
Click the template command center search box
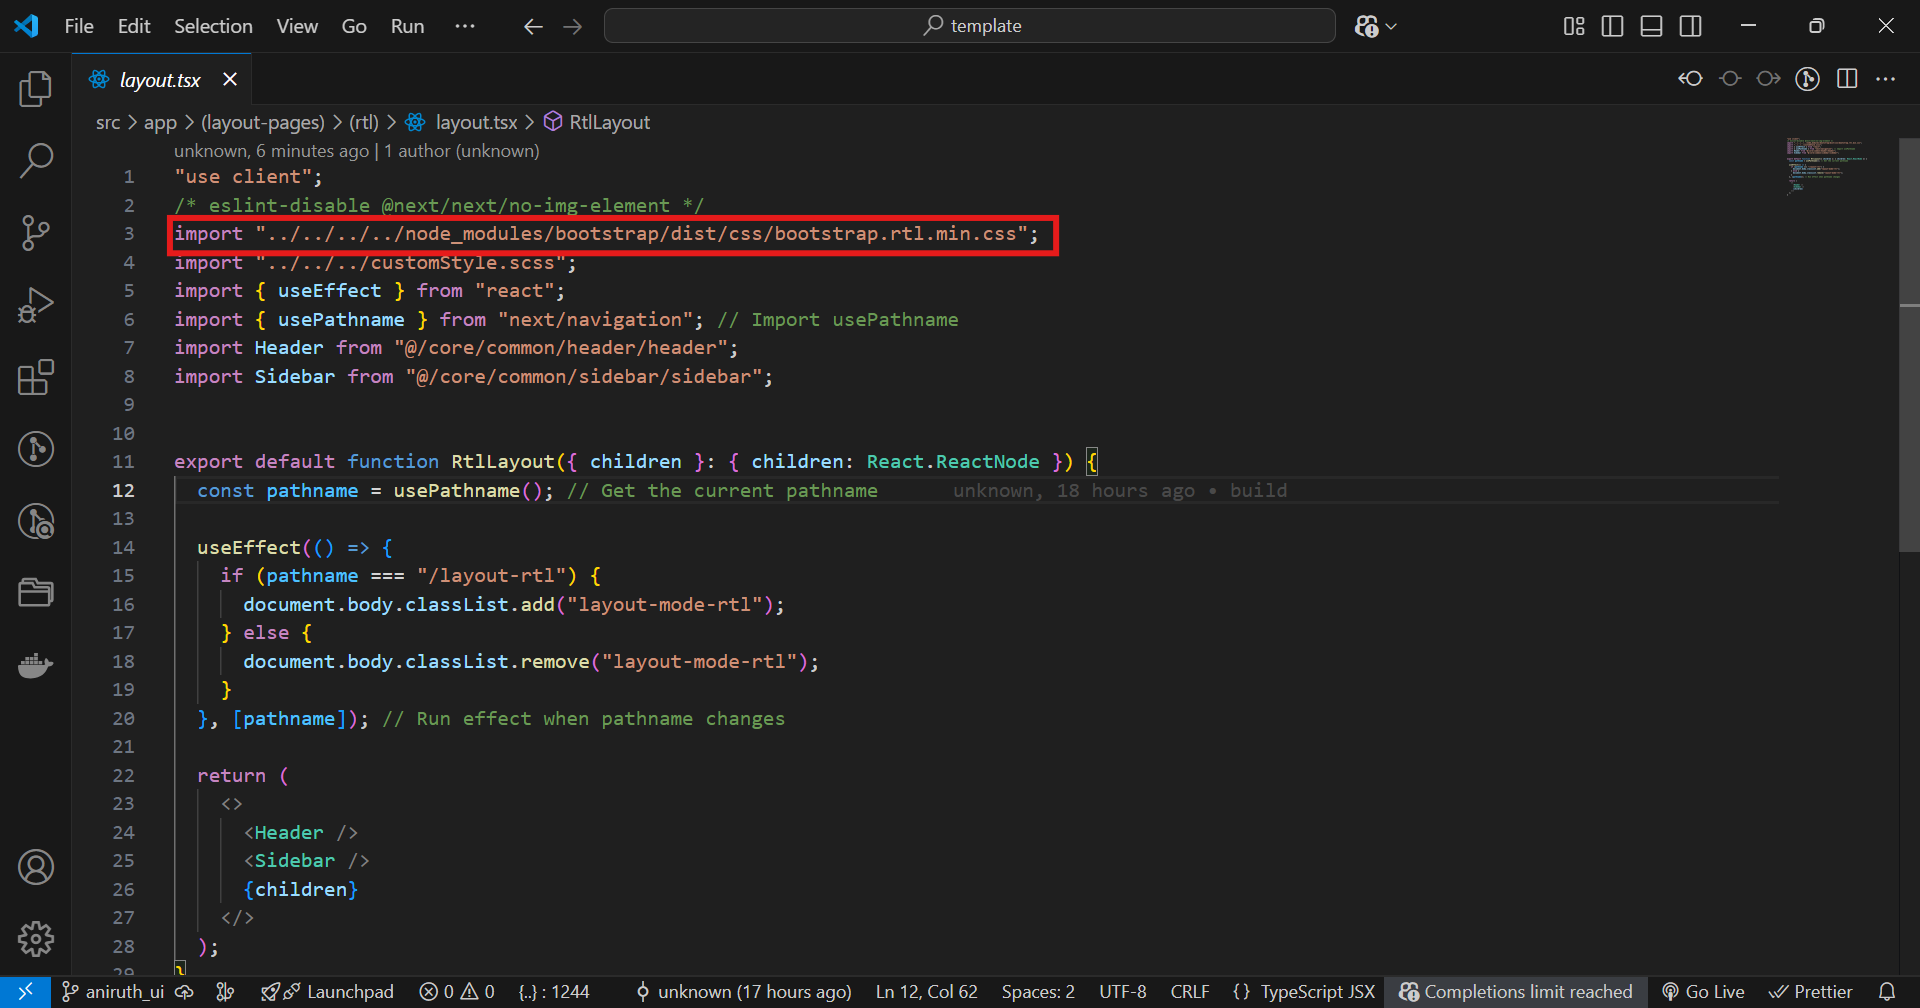[x=969, y=26]
